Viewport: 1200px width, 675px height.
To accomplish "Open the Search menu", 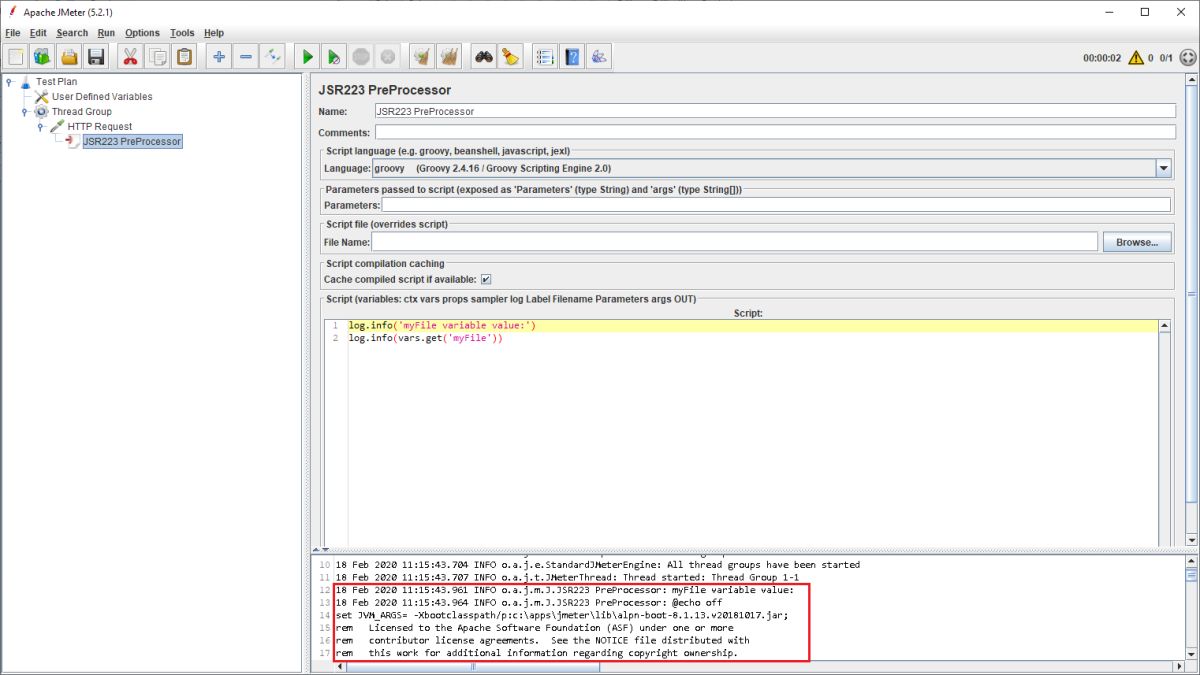I will click(72, 33).
